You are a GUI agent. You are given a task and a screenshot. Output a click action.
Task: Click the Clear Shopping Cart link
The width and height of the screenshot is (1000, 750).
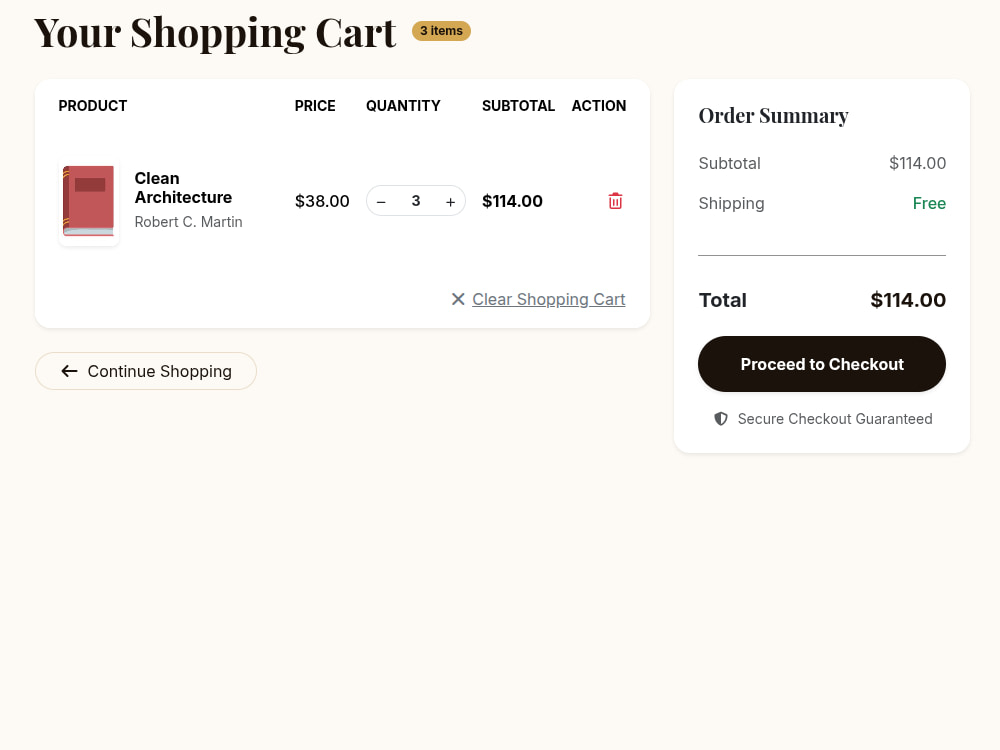[x=548, y=299]
